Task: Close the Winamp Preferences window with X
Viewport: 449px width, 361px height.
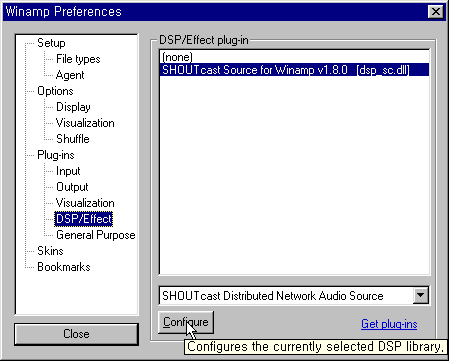Action: tap(435, 12)
